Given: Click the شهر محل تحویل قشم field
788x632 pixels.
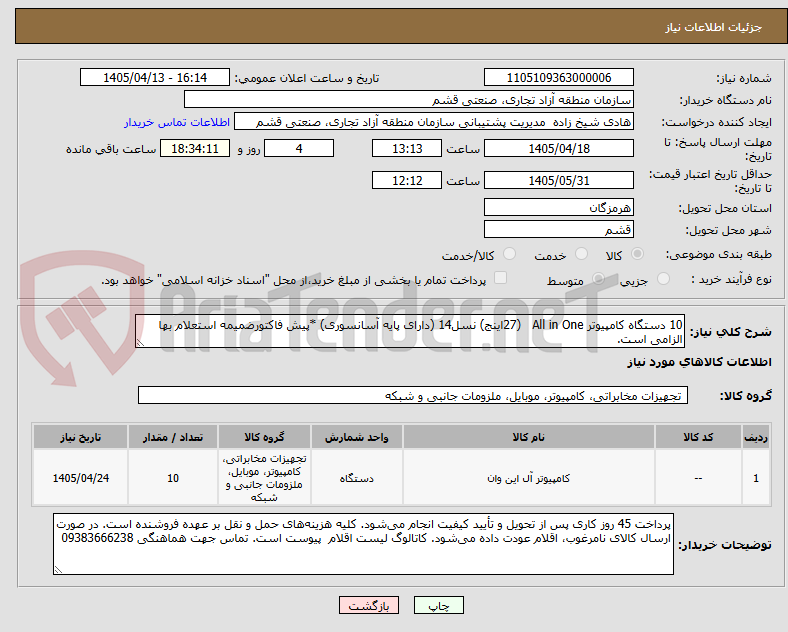Looking at the screenshot, I should click(x=558, y=230).
